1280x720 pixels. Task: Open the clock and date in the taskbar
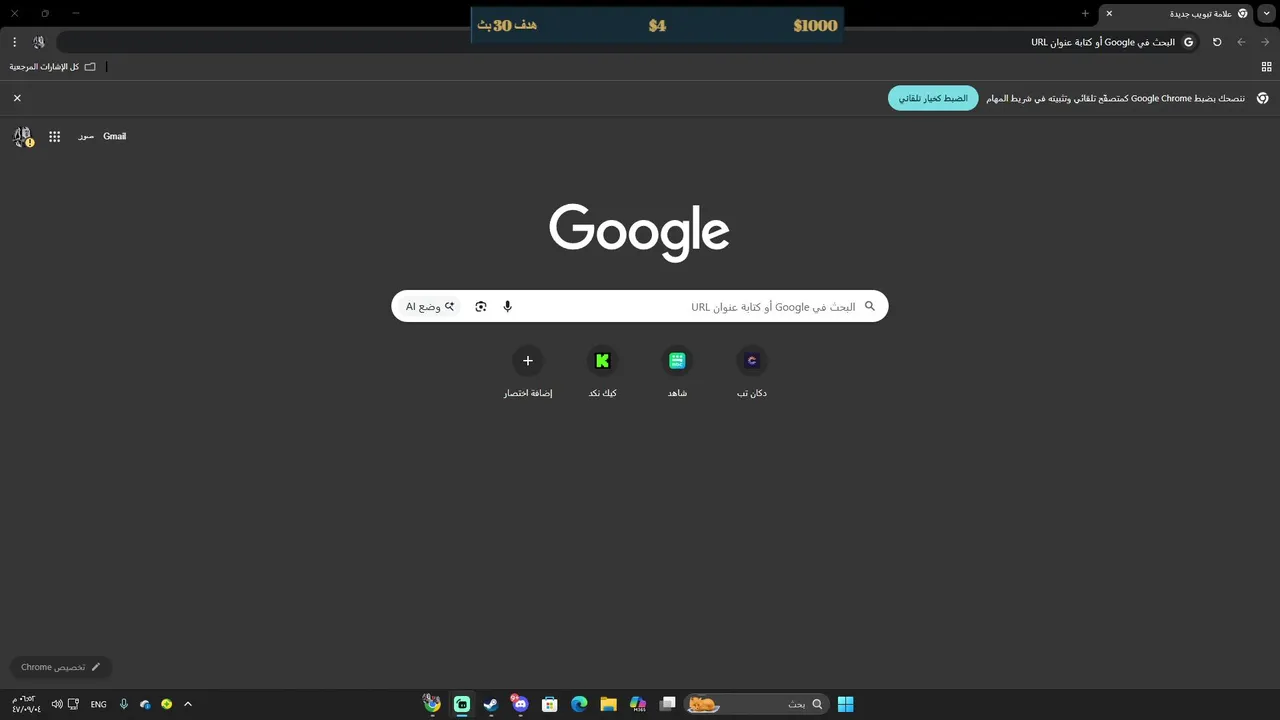[26, 704]
